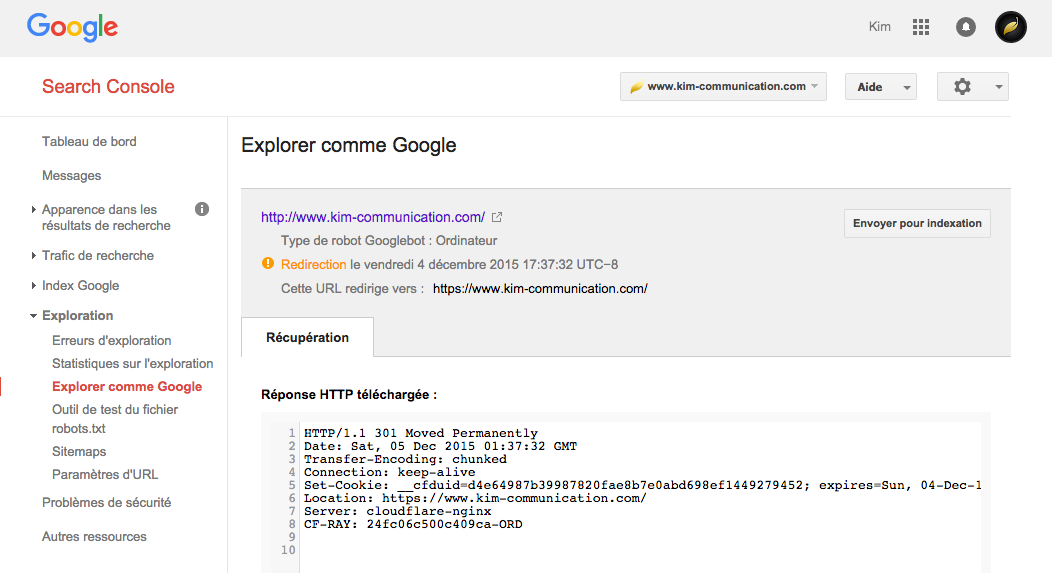Expand the Index Google section
This screenshot has width=1052, height=573.
tap(80, 286)
